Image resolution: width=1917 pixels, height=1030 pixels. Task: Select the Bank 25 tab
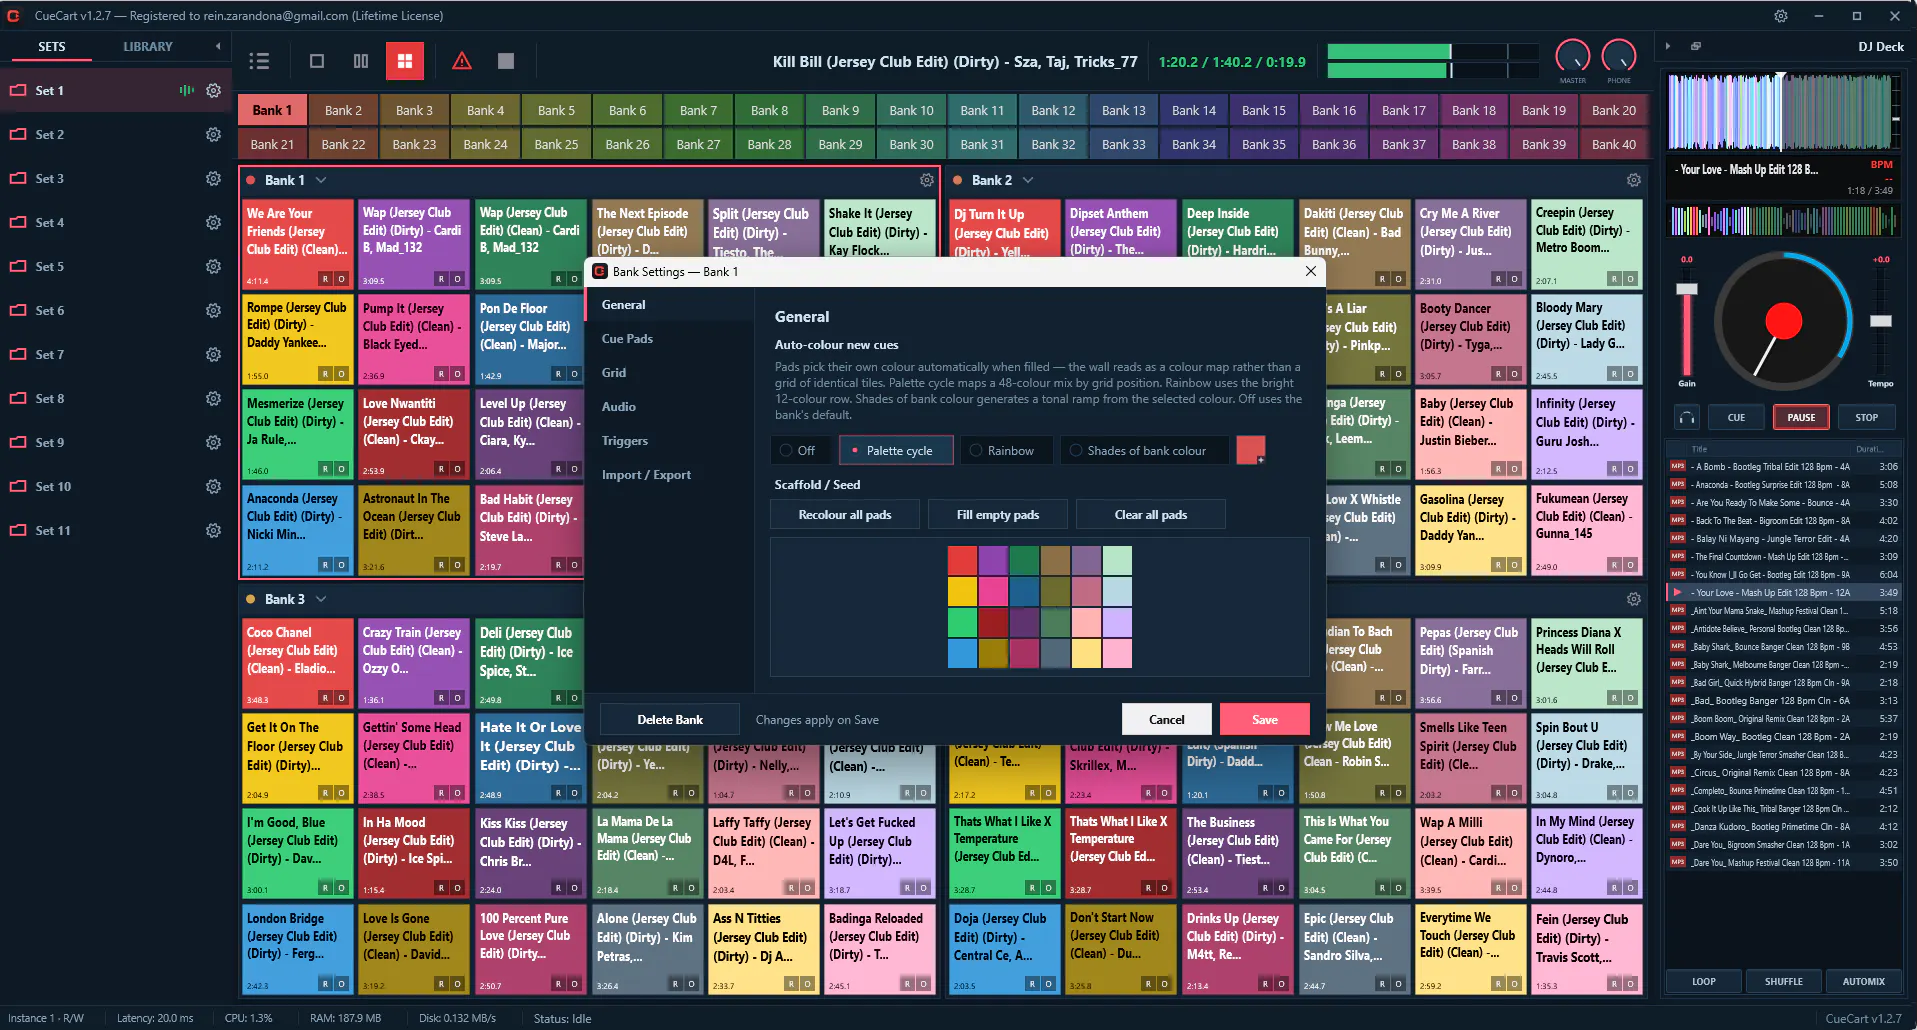[556, 144]
